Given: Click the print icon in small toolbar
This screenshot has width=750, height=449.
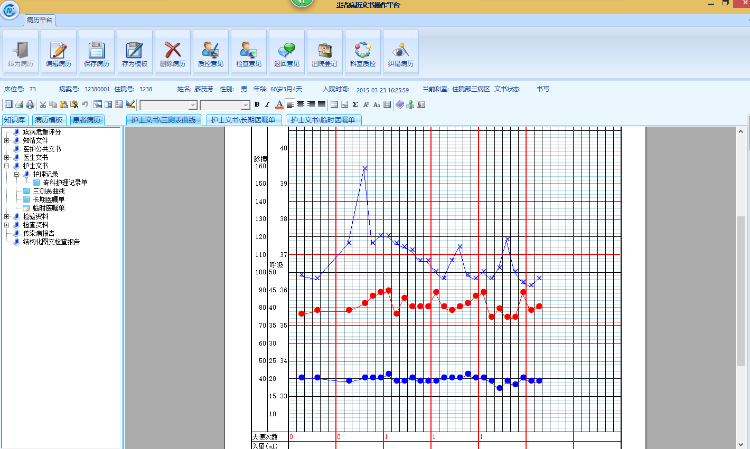Looking at the screenshot, I should click(30, 104).
